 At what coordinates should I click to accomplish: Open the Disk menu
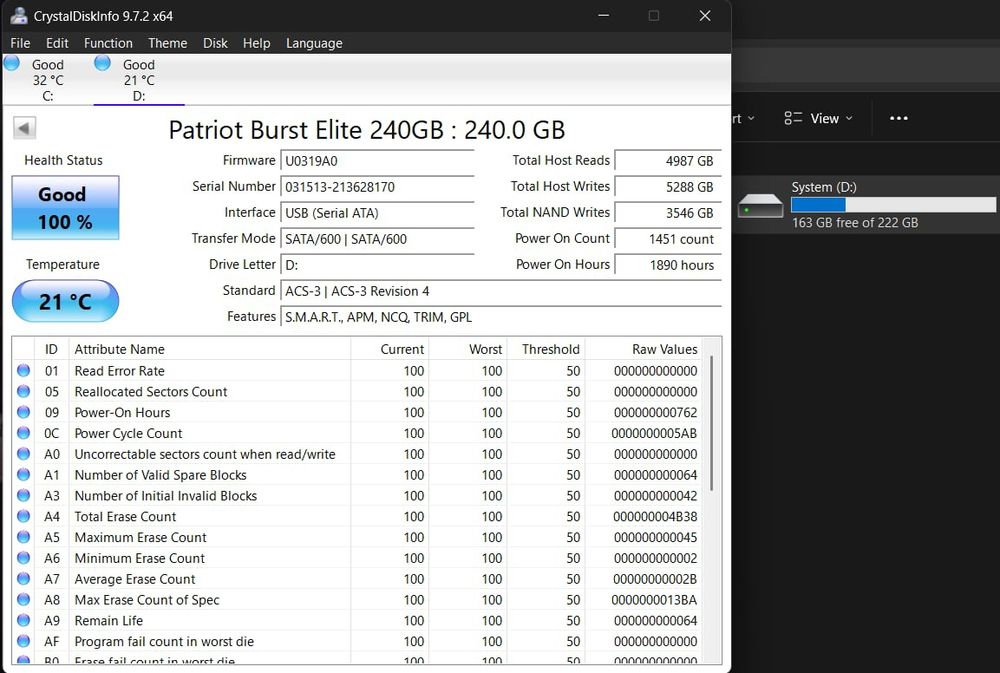click(215, 43)
